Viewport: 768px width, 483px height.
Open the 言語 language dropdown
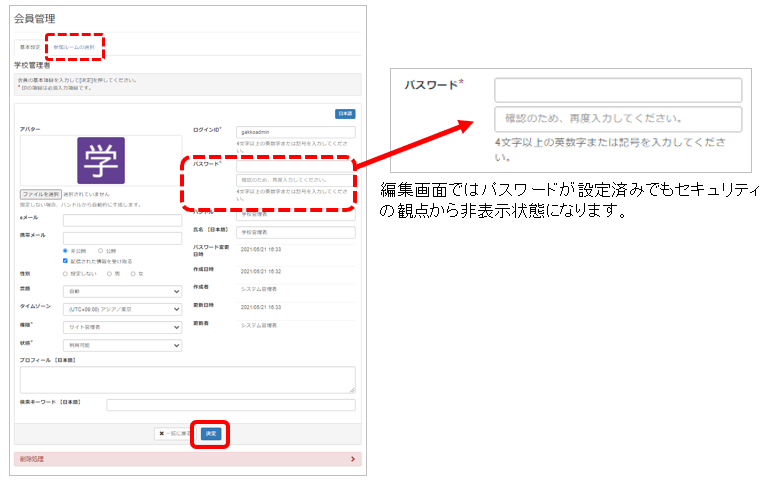click(121, 292)
